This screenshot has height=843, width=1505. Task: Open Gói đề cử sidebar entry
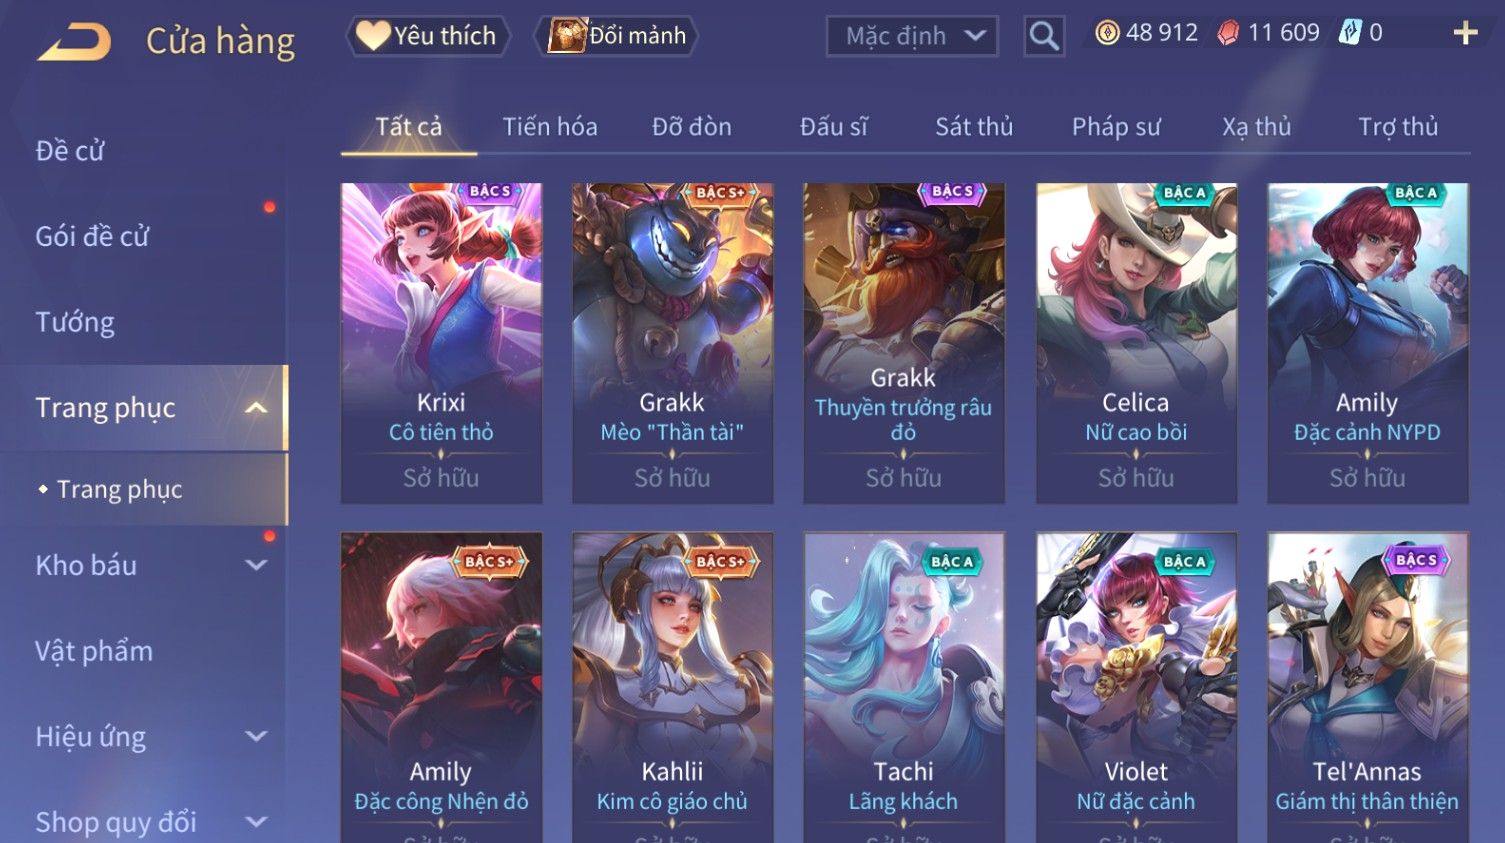92,236
